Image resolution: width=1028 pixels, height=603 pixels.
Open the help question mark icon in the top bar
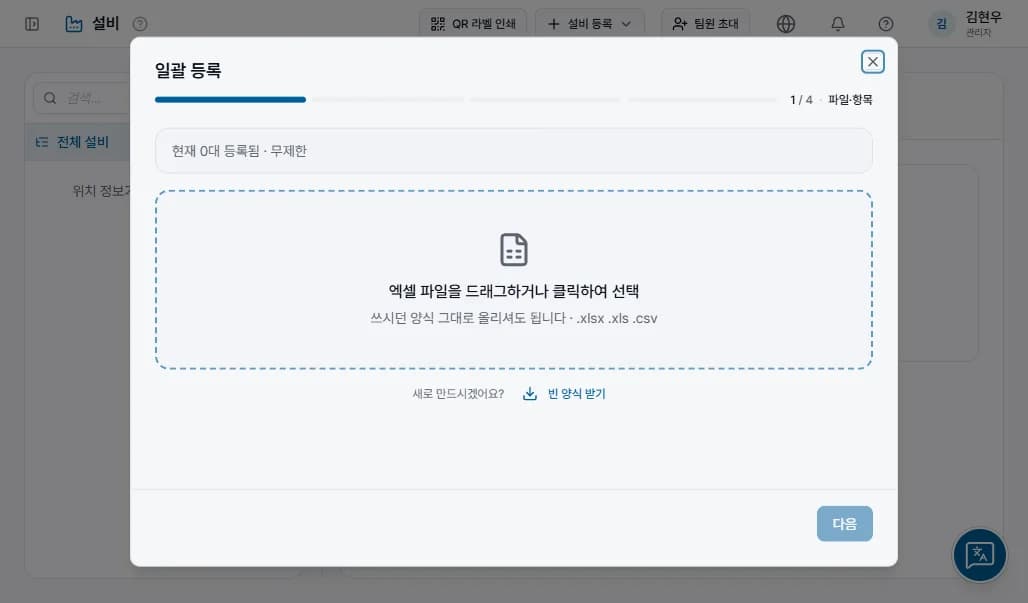pyautogui.click(x=885, y=24)
